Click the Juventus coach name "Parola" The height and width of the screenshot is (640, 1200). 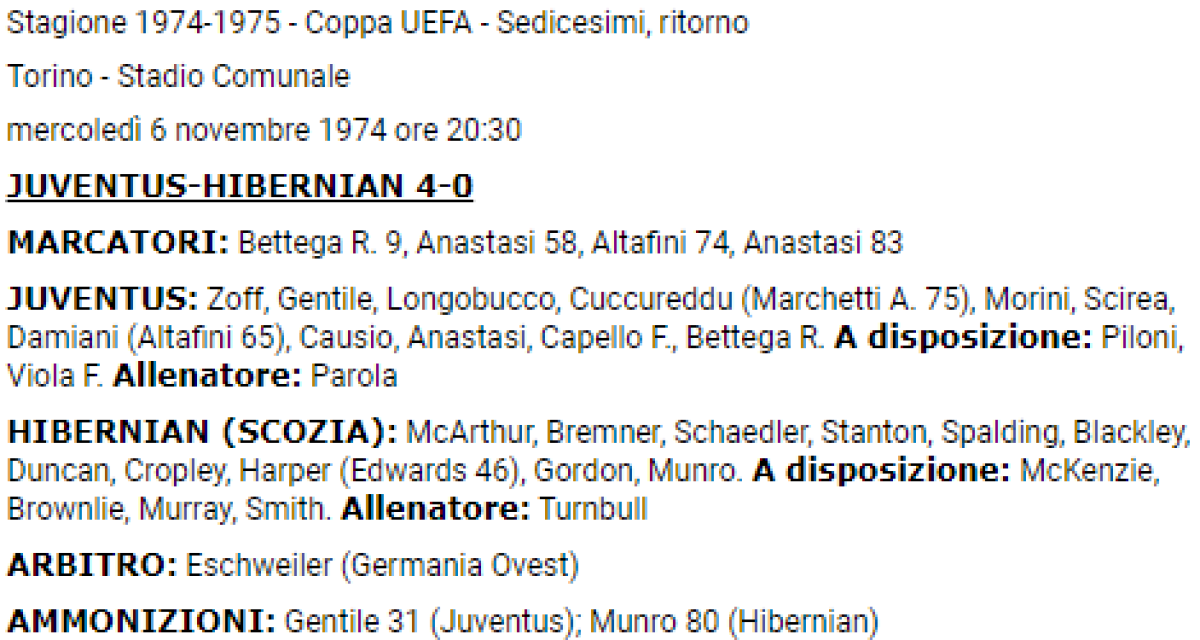[354, 376]
